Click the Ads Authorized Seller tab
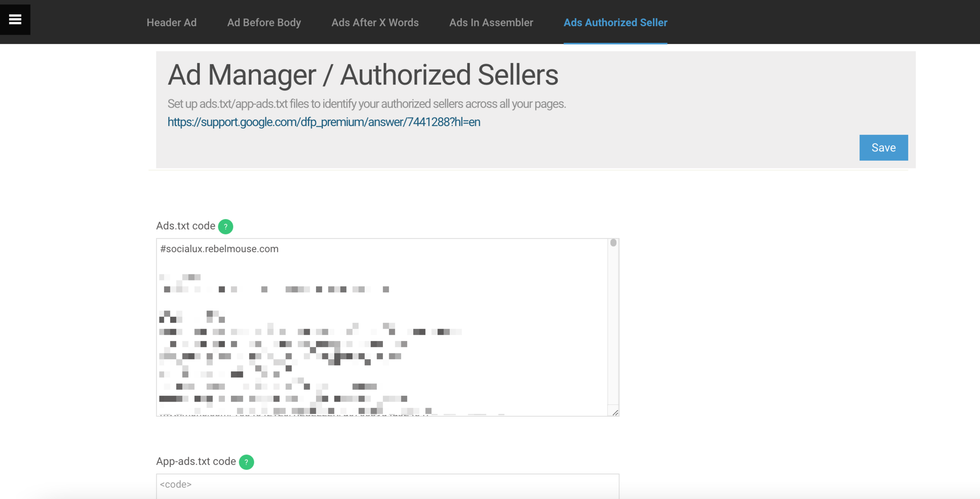This screenshot has height=499, width=980. (615, 22)
